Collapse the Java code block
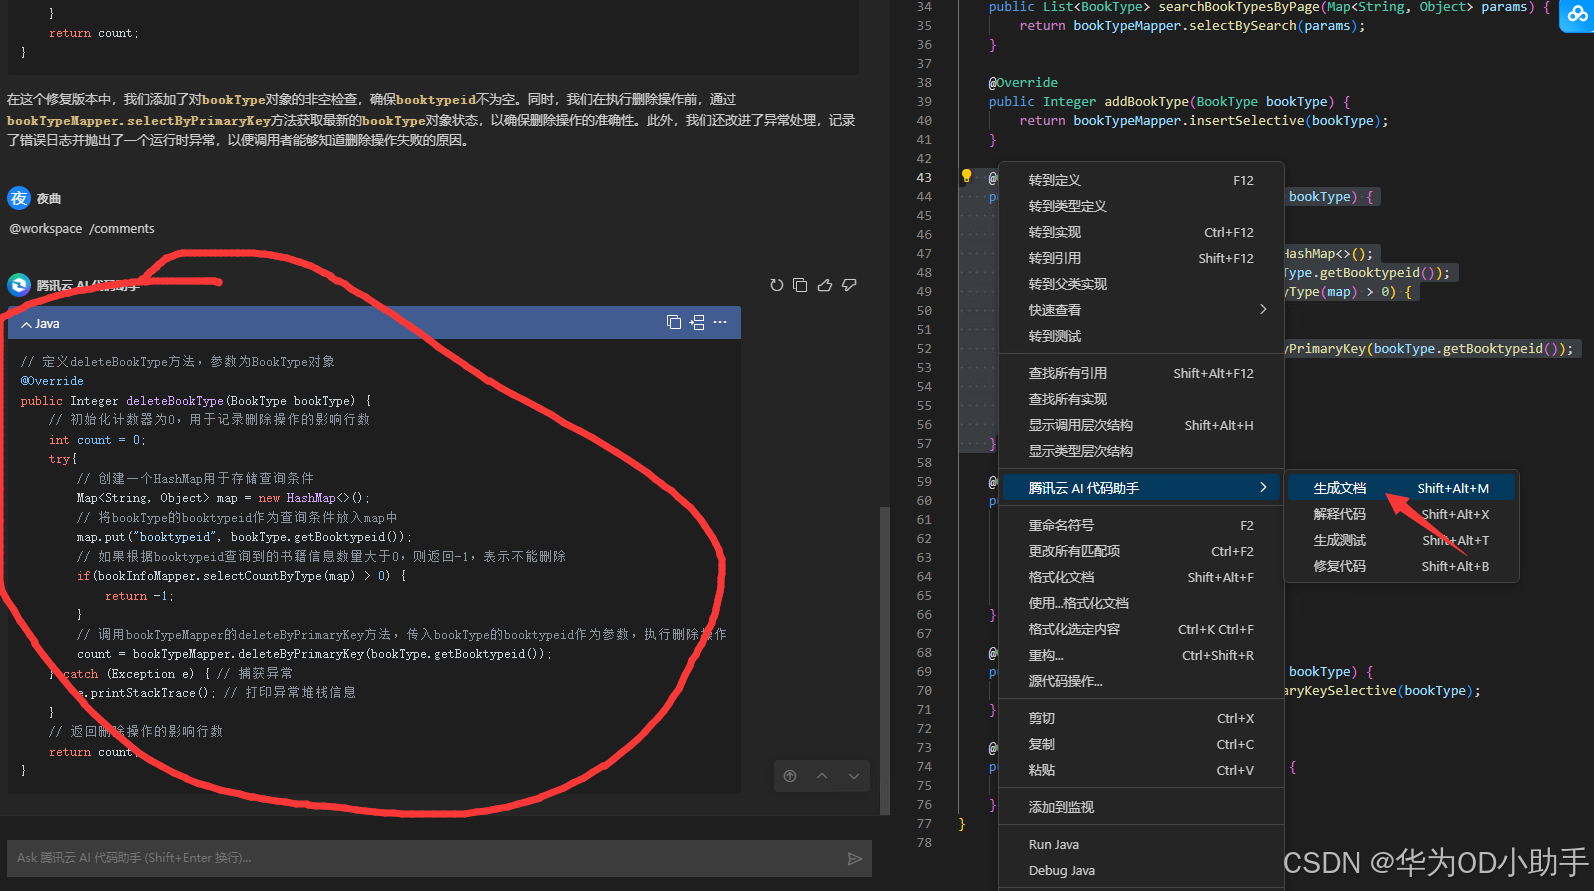The image size is (1594, 891). click(26, 324)
